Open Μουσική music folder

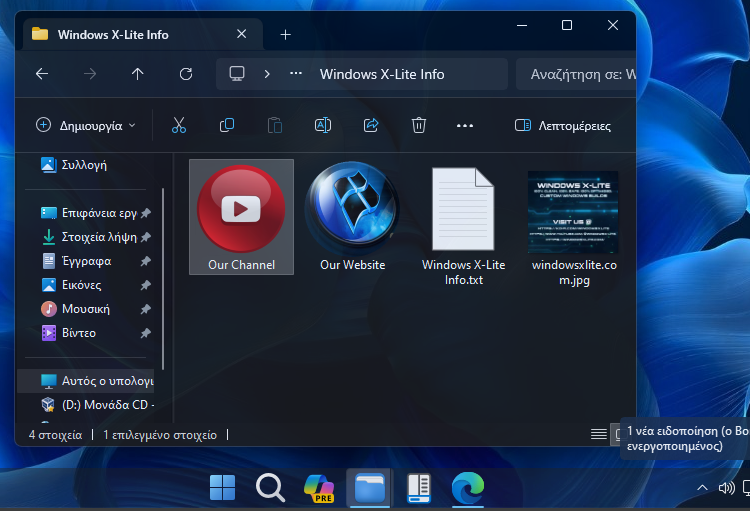click(x=76, y=309)
